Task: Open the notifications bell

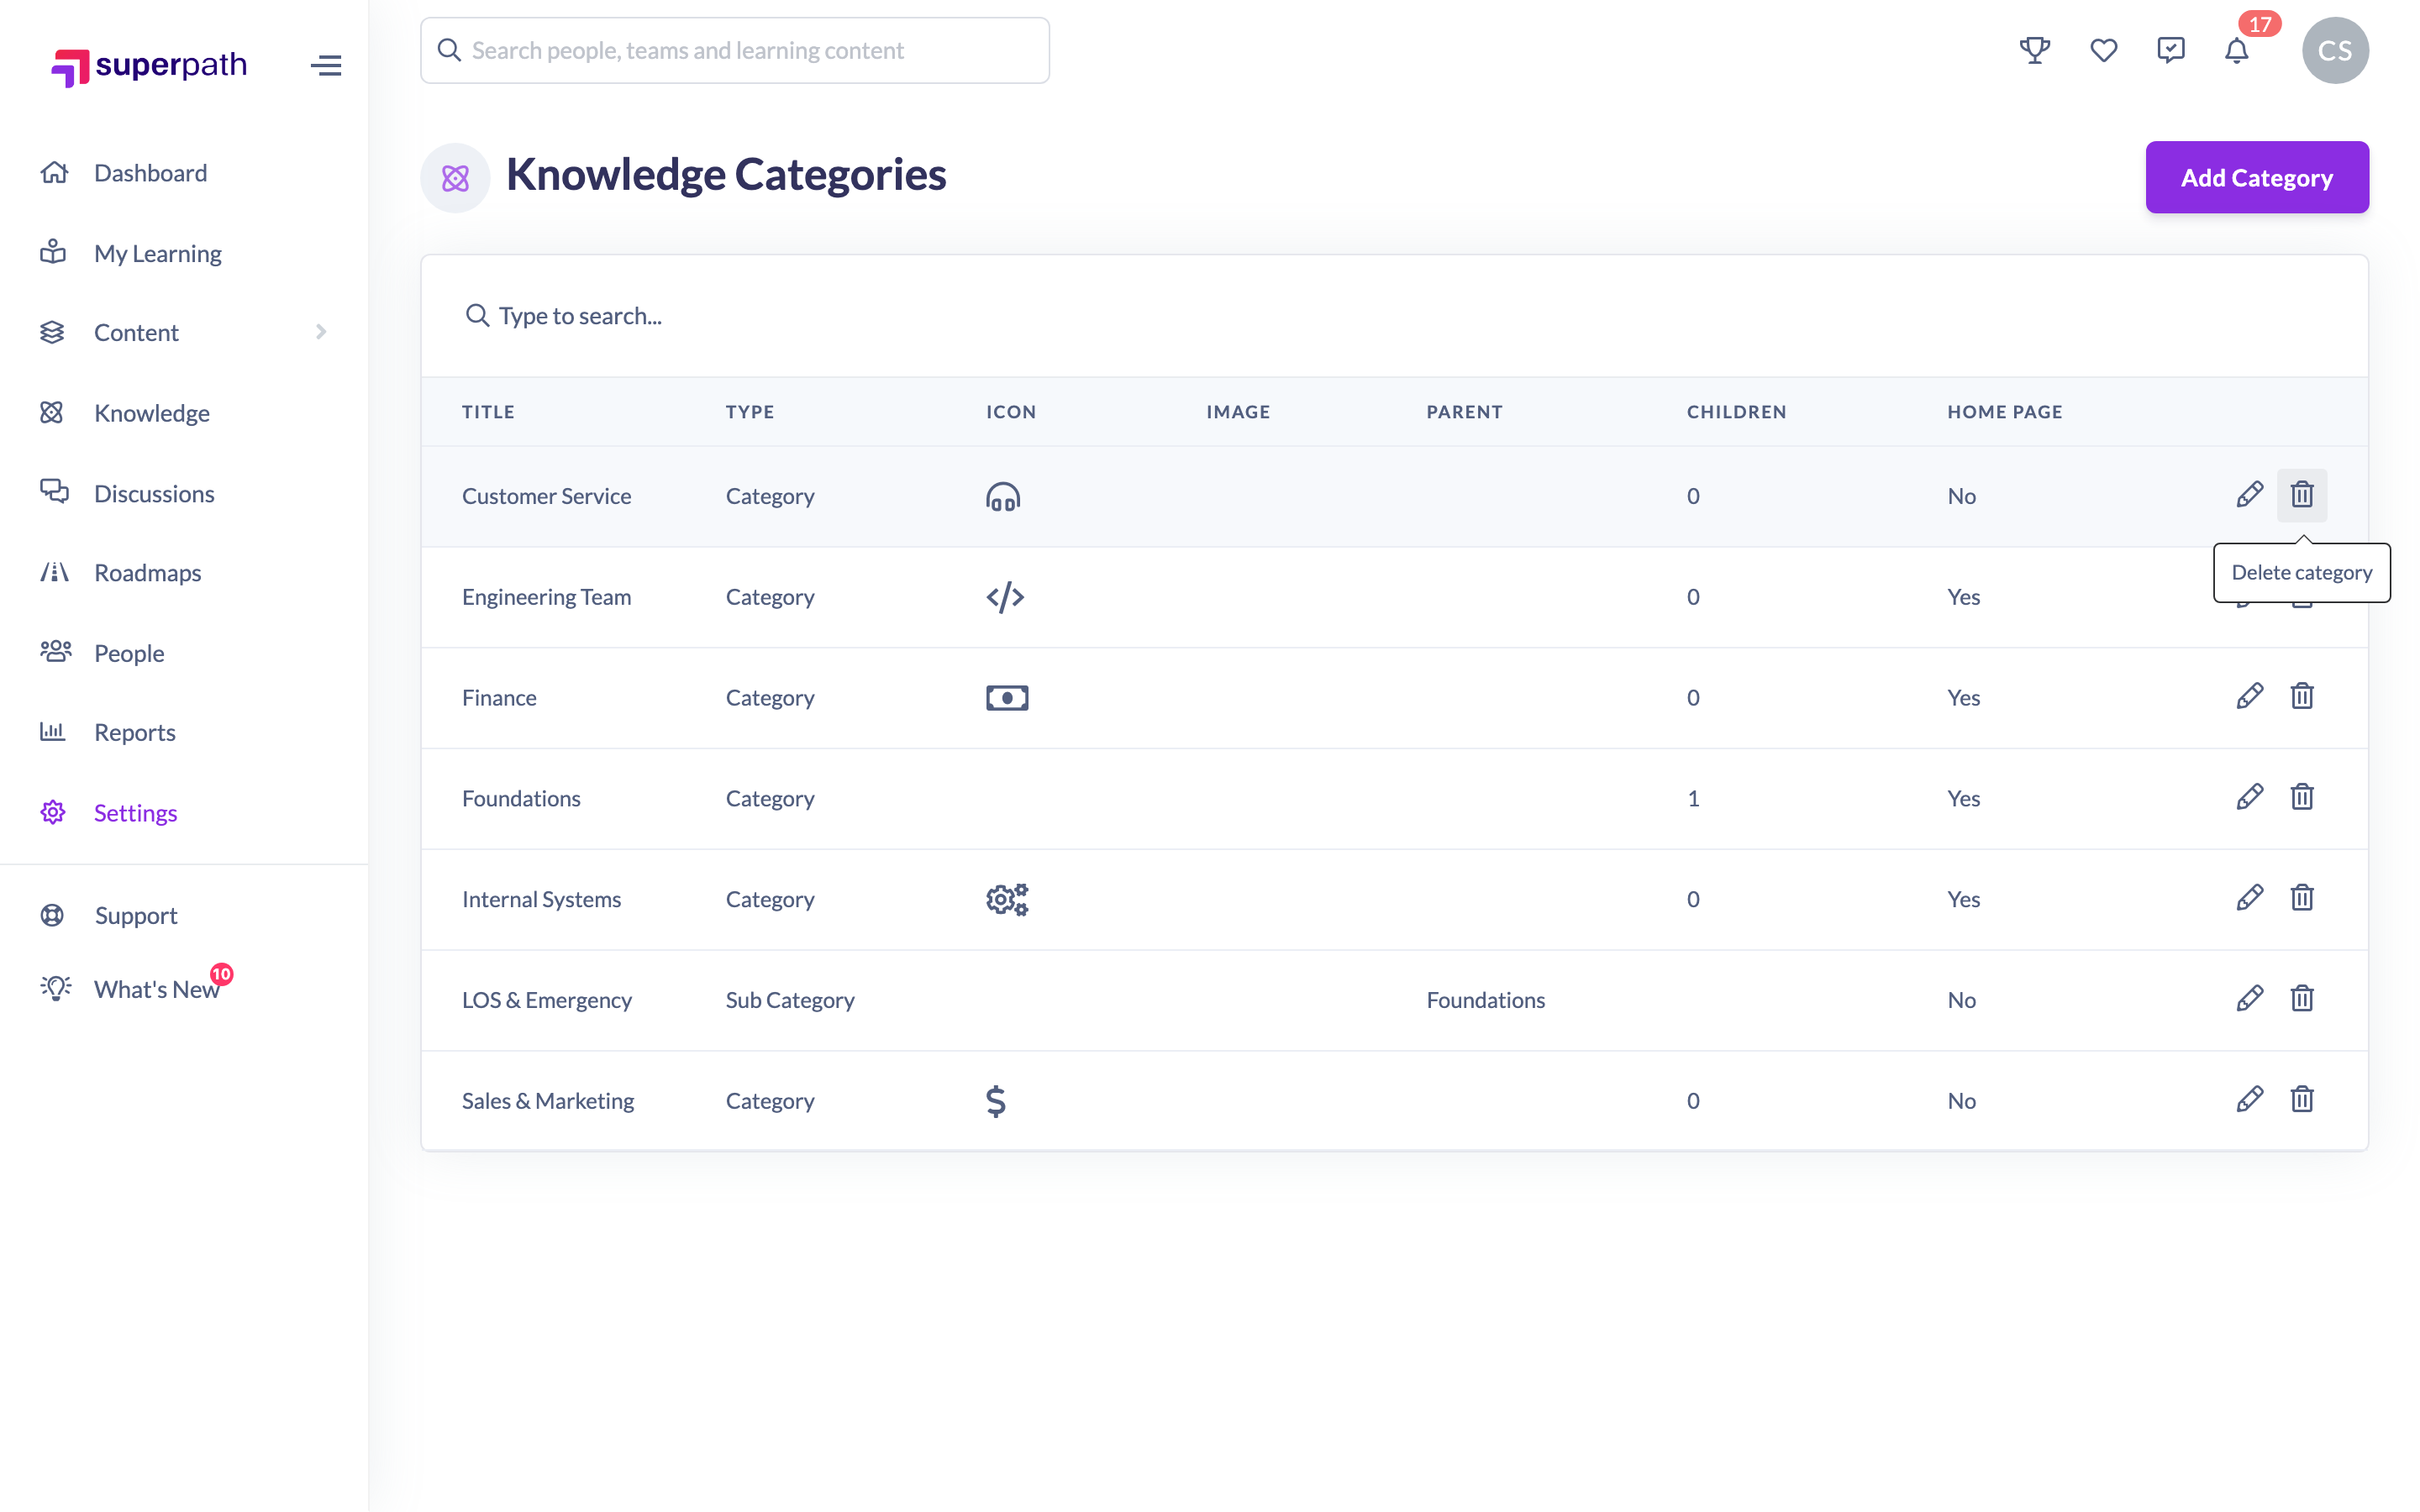Action: [2236, 51]
